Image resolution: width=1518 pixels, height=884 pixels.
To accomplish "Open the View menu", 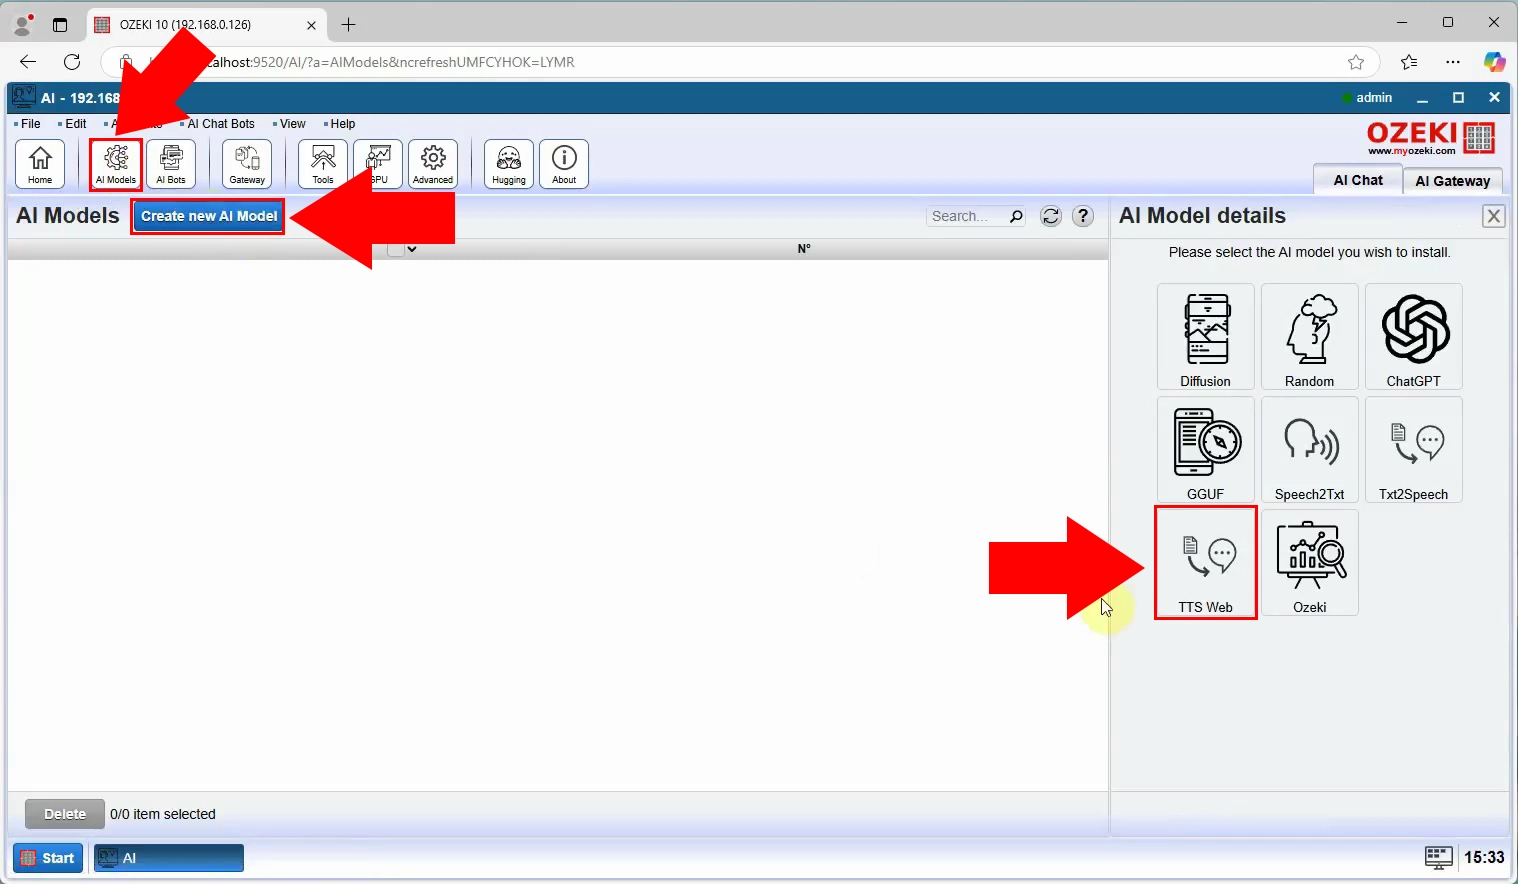I will point(293,124).
